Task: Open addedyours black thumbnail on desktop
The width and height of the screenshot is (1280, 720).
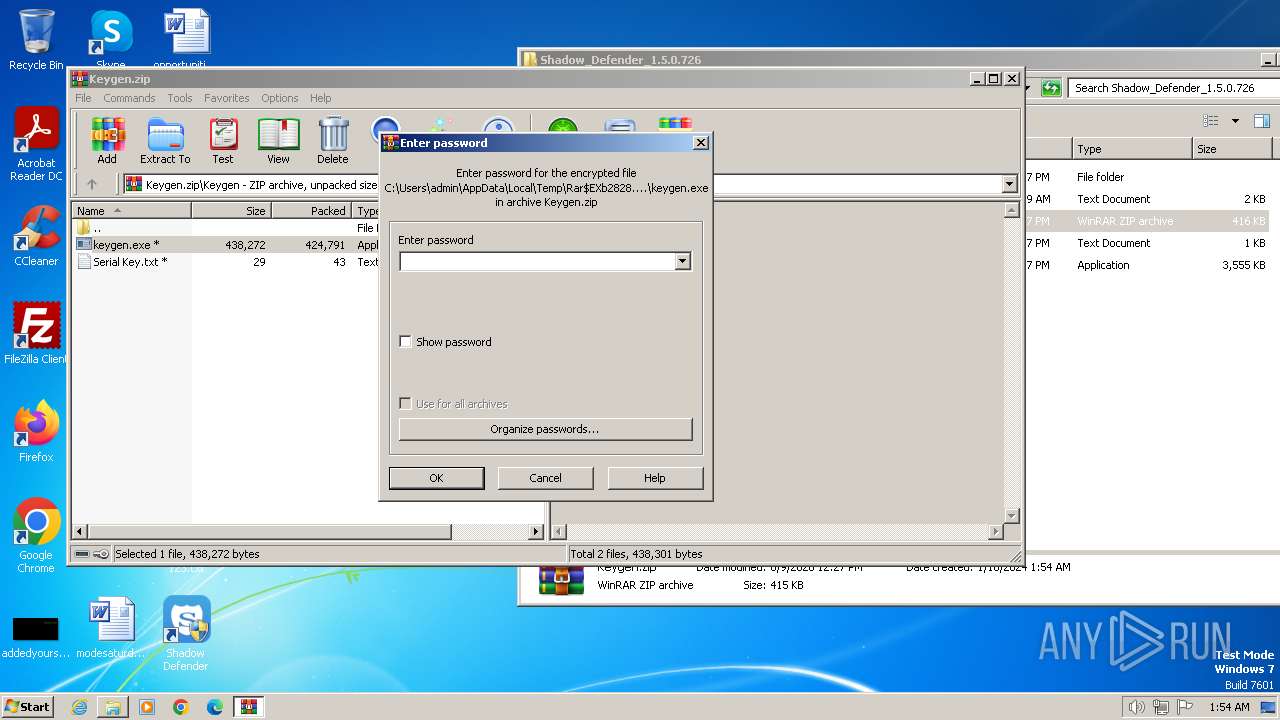Action: (36, 635)
